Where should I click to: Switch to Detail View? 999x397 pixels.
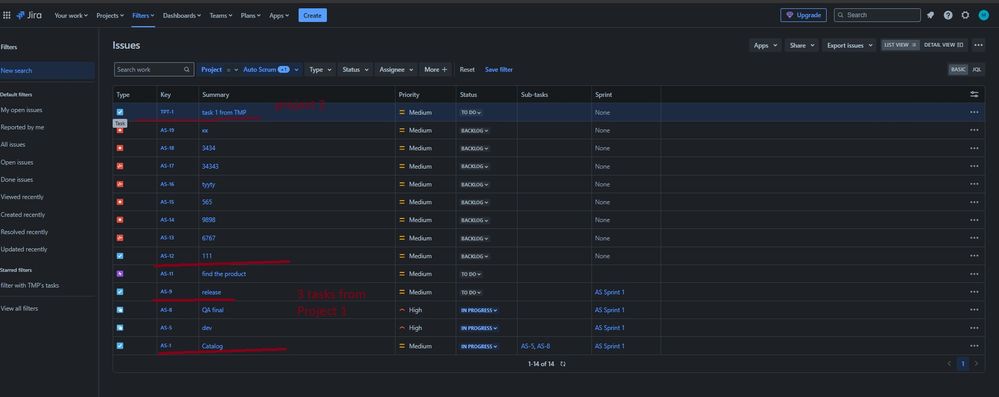click(944, 45)
